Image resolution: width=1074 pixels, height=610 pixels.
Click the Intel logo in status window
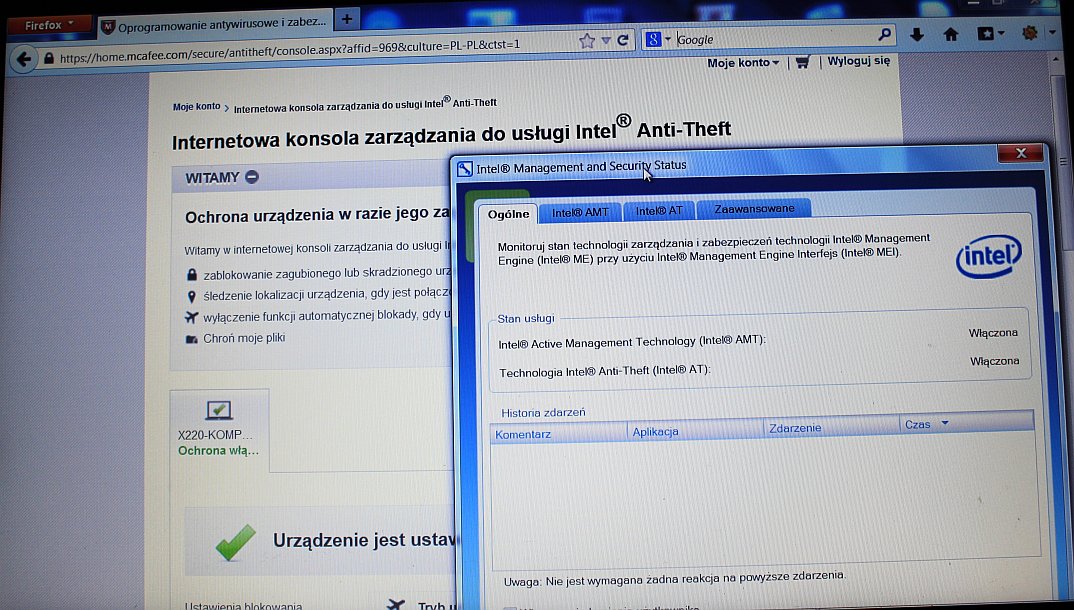(988, 257)
